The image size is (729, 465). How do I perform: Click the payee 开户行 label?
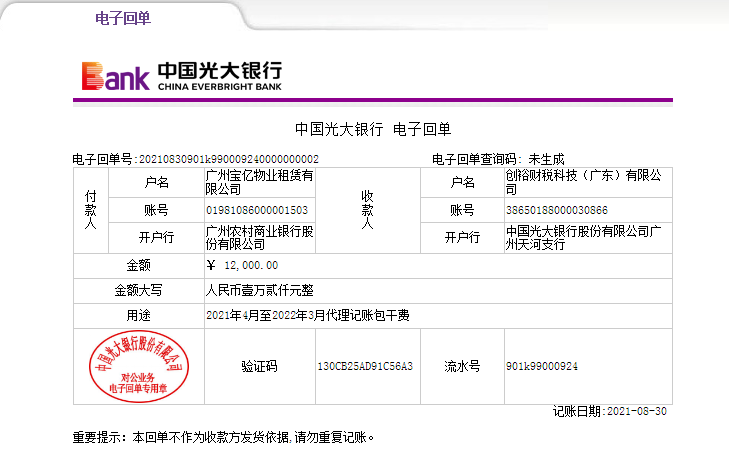(462, 238)
